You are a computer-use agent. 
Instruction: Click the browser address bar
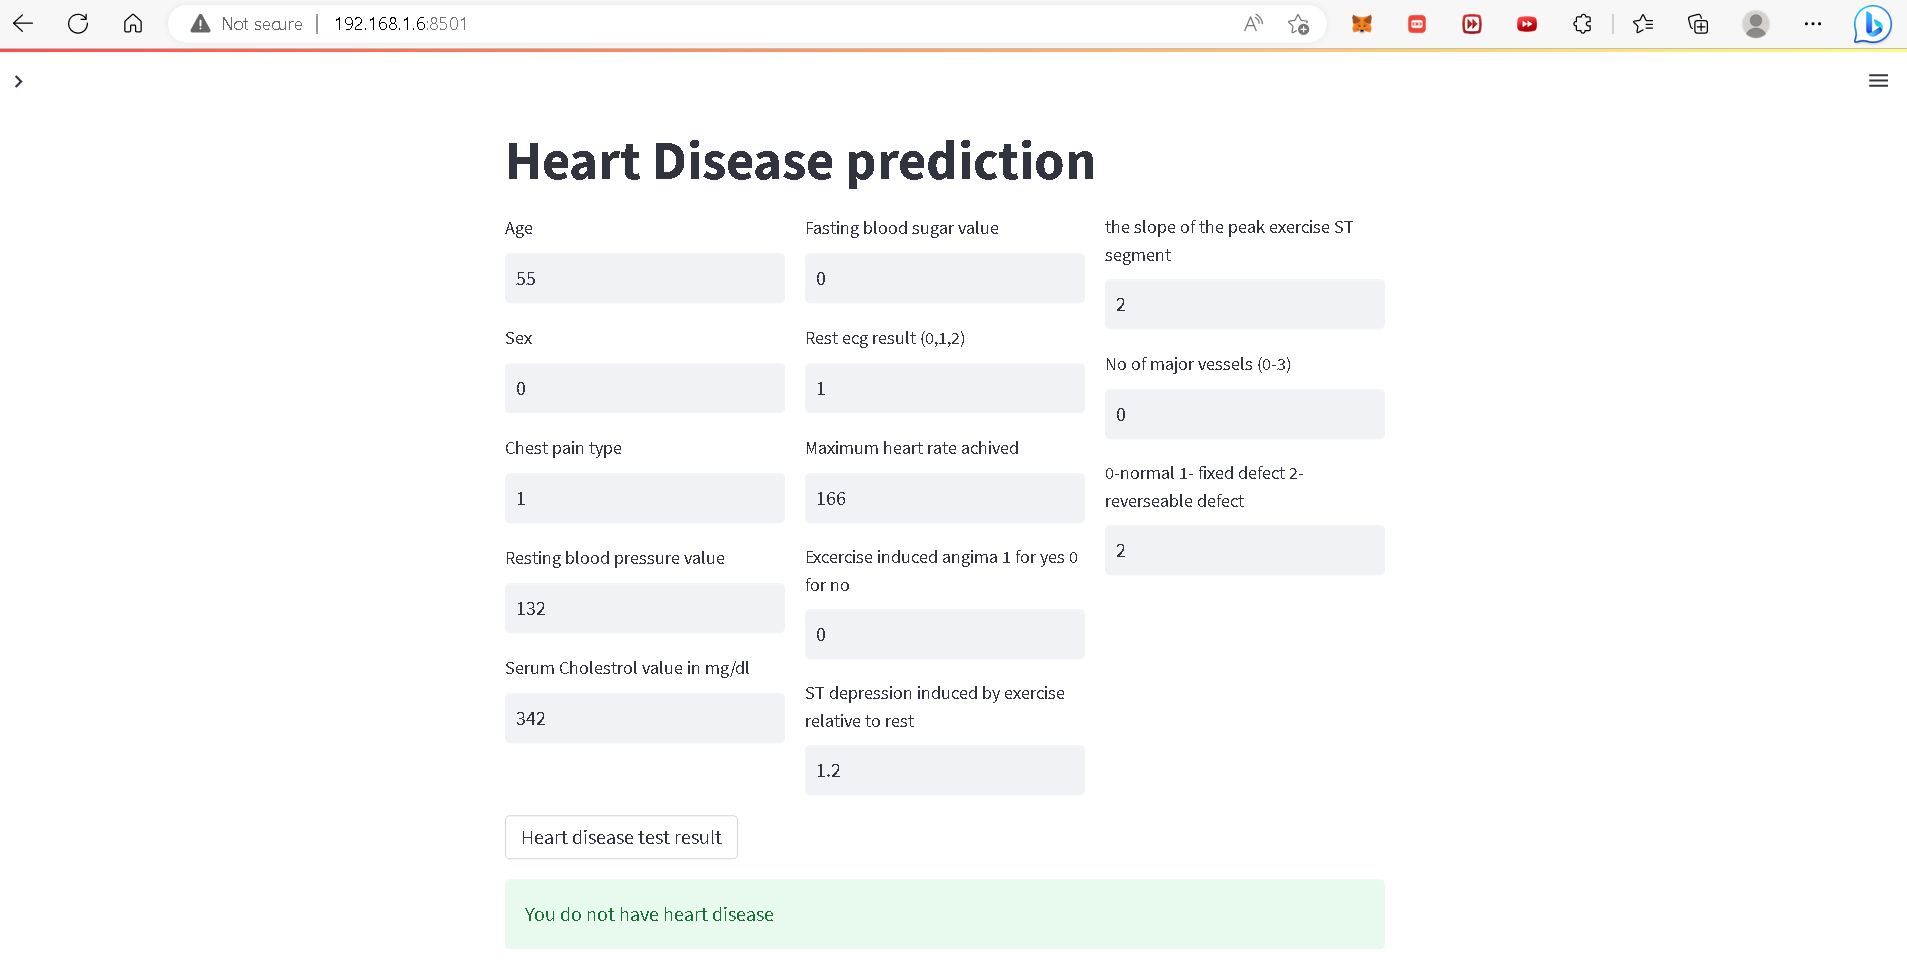click(x=700, y=23)
